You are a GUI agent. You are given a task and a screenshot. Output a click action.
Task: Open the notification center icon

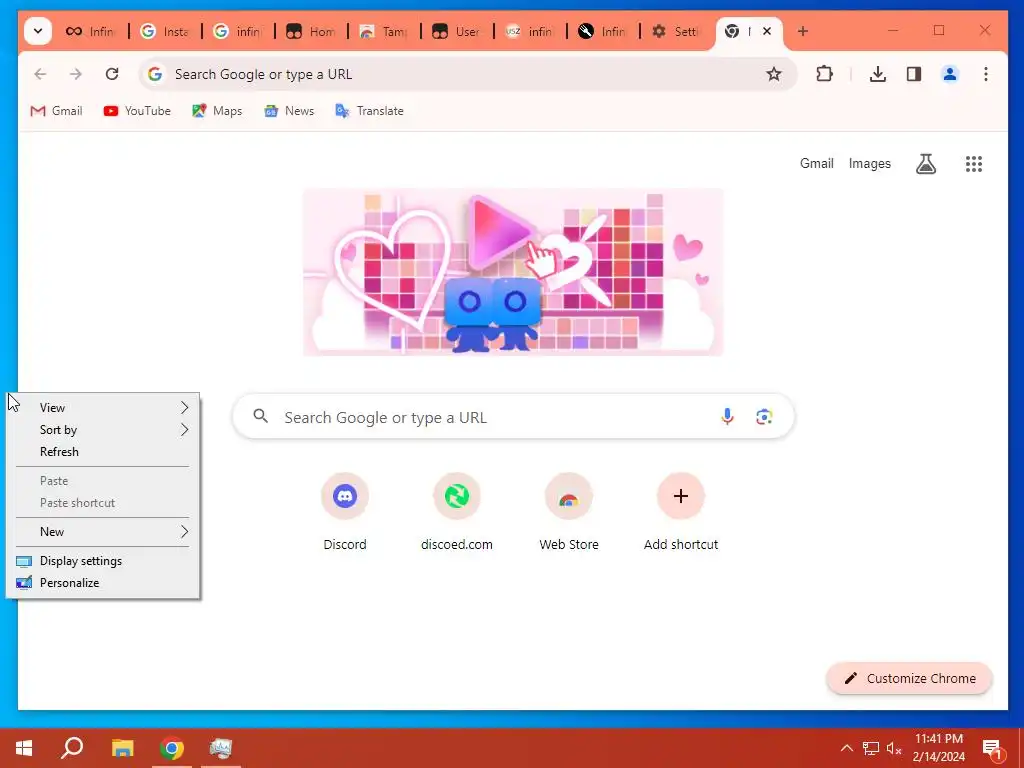tap(992, 748)
